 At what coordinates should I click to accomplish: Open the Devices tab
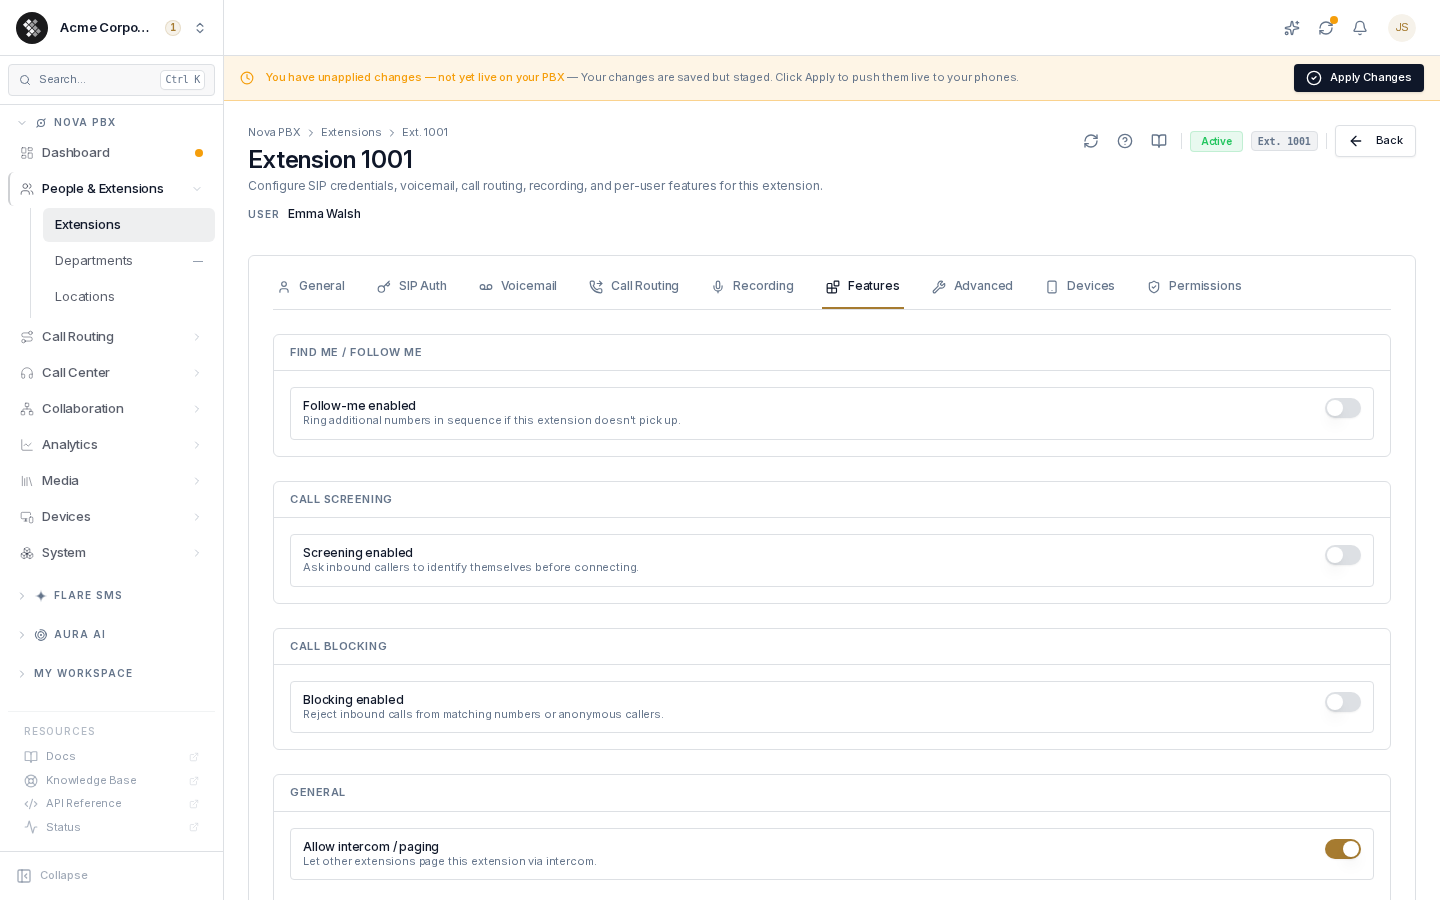point(1080,286)
